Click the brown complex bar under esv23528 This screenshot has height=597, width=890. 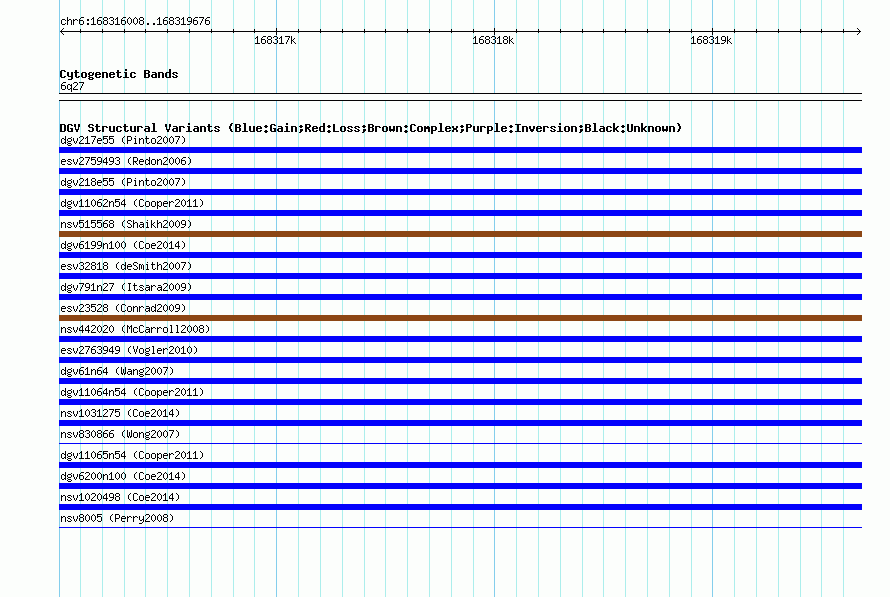[x=460, y=318]
